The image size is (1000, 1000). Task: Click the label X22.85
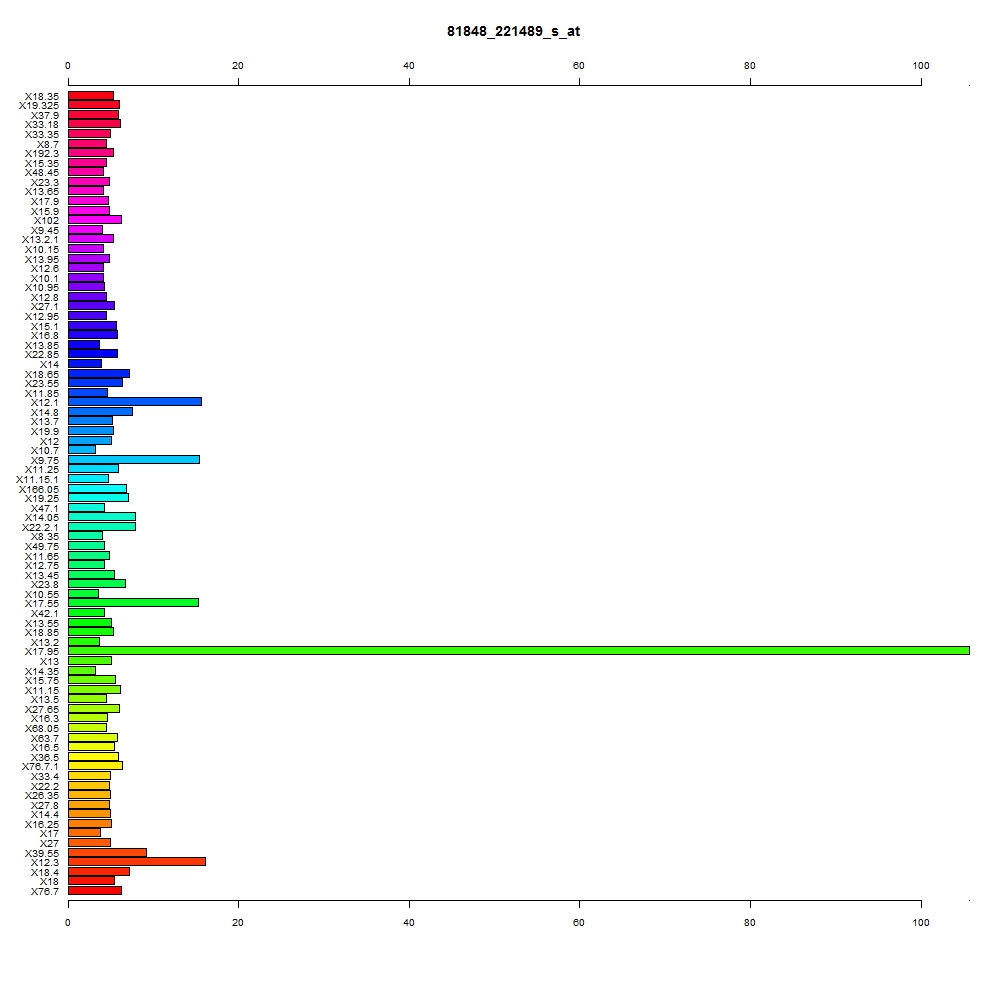coord(41,355)
